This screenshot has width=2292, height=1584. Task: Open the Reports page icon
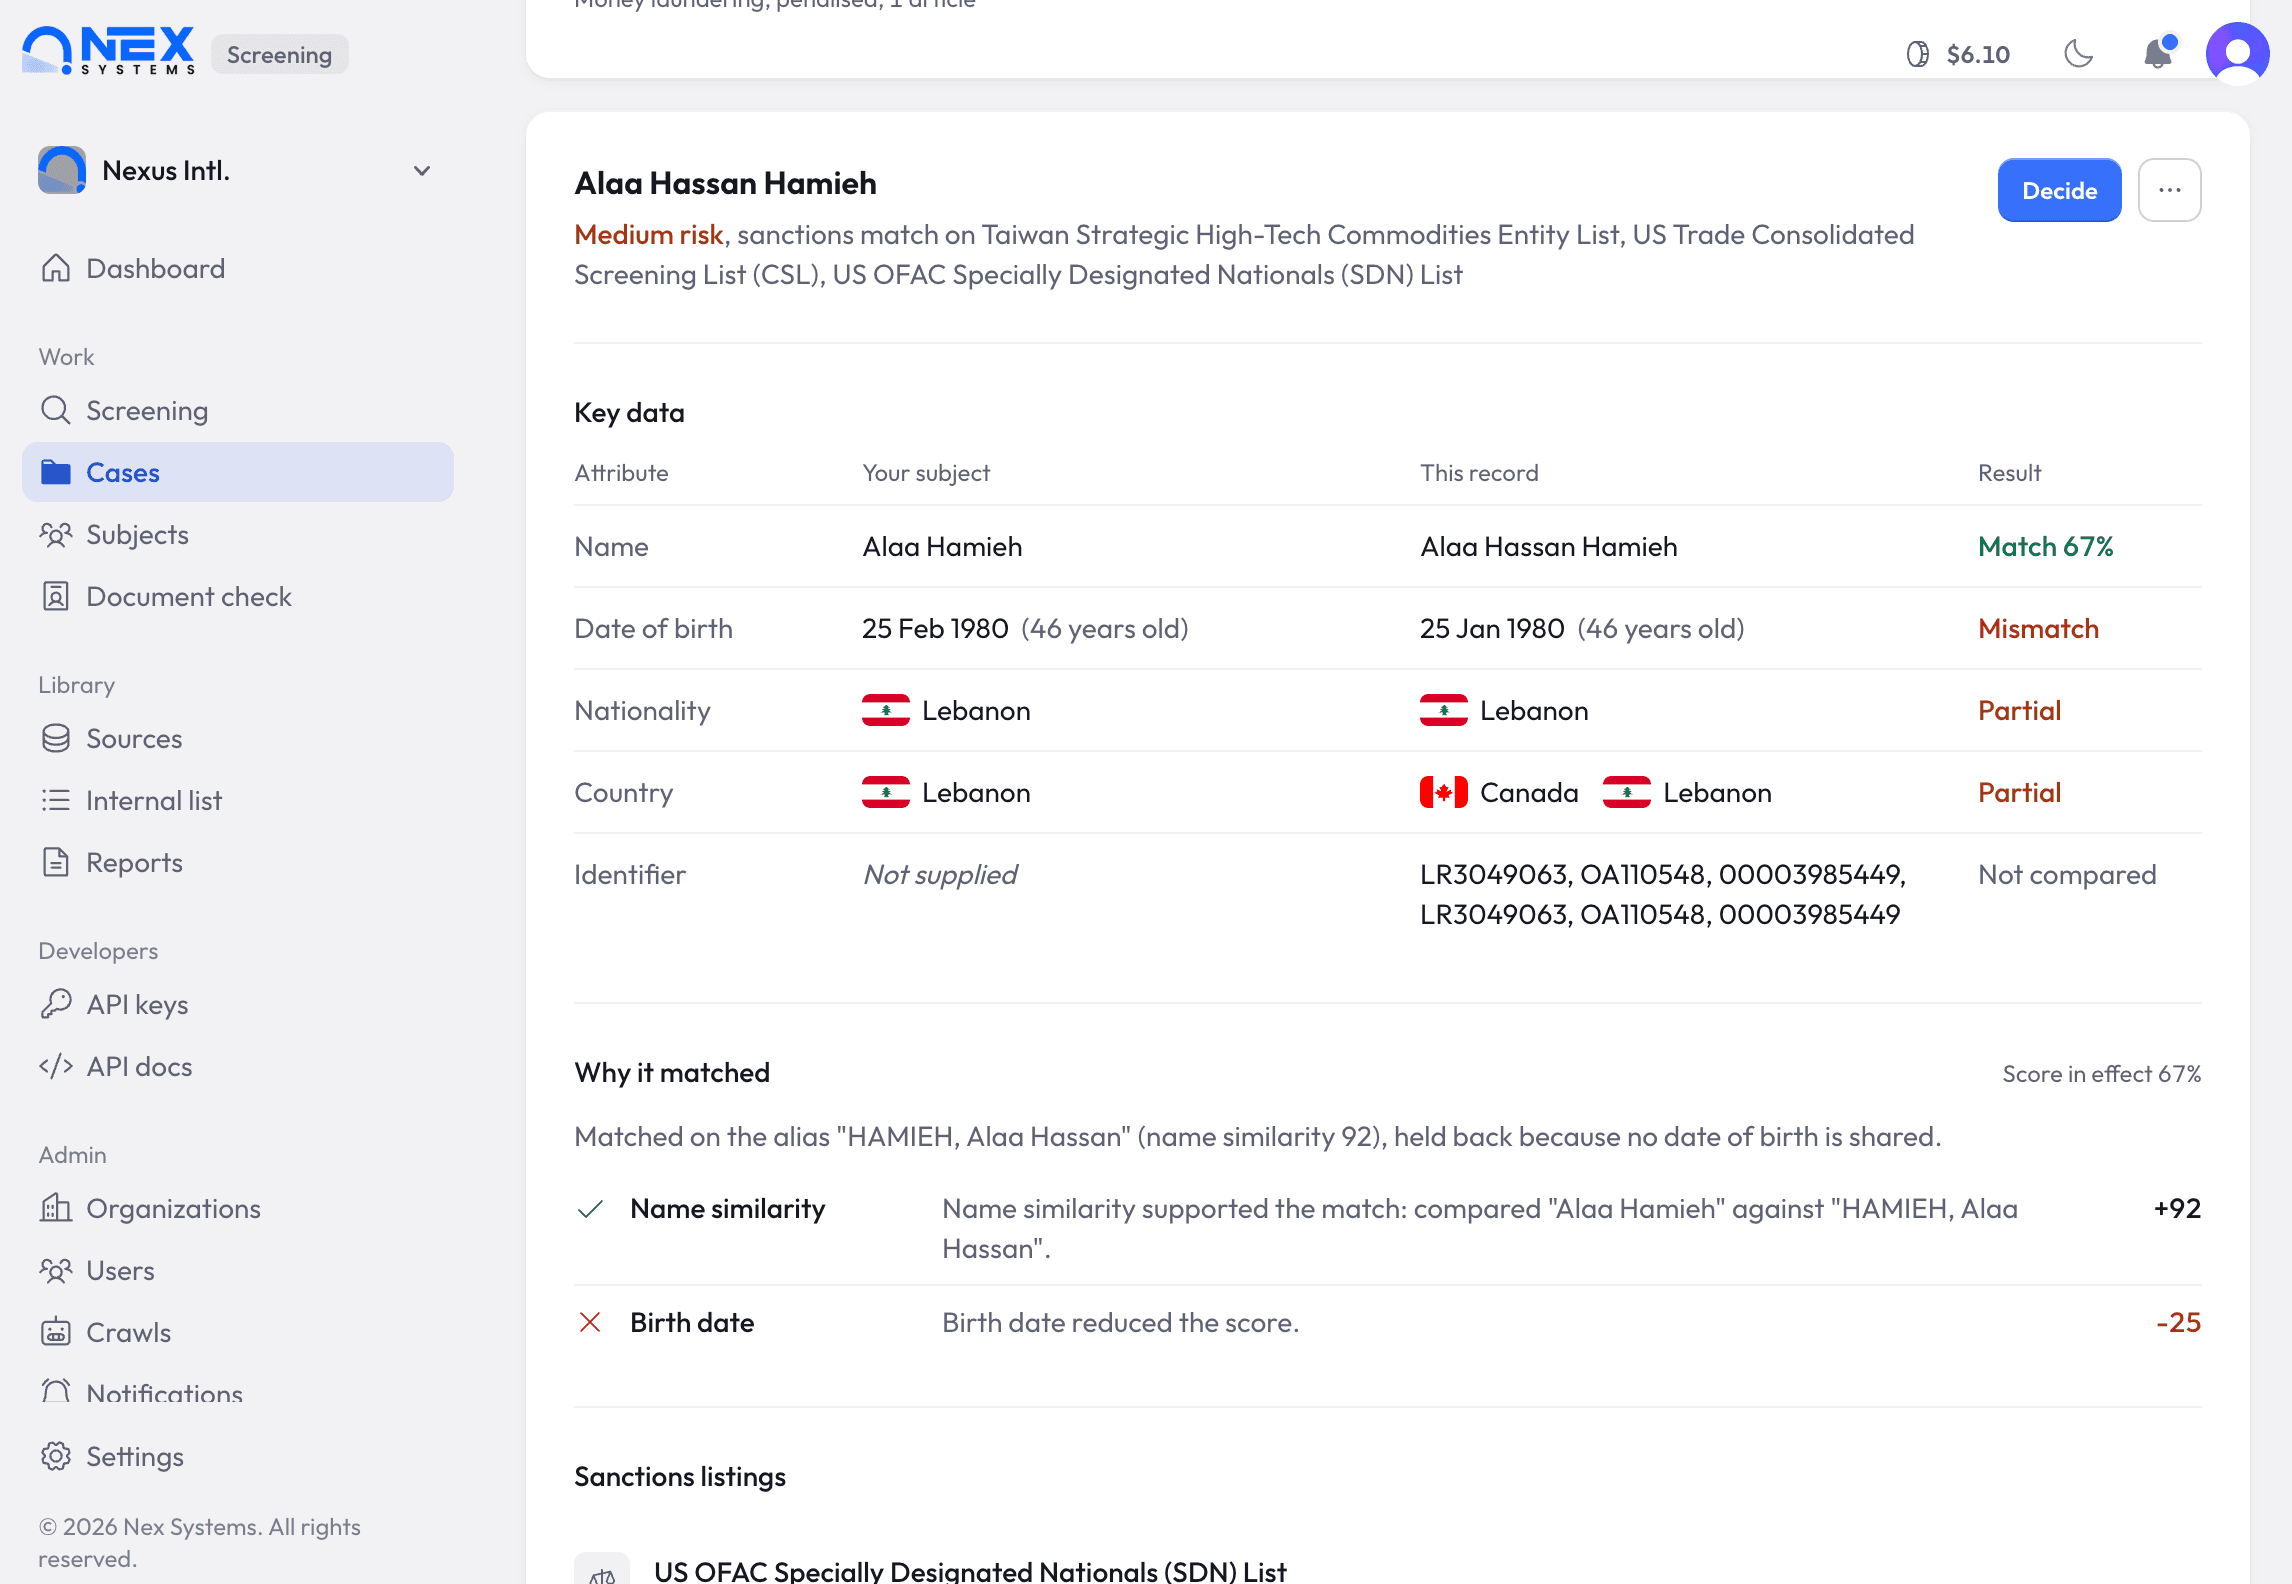point(56,862)
